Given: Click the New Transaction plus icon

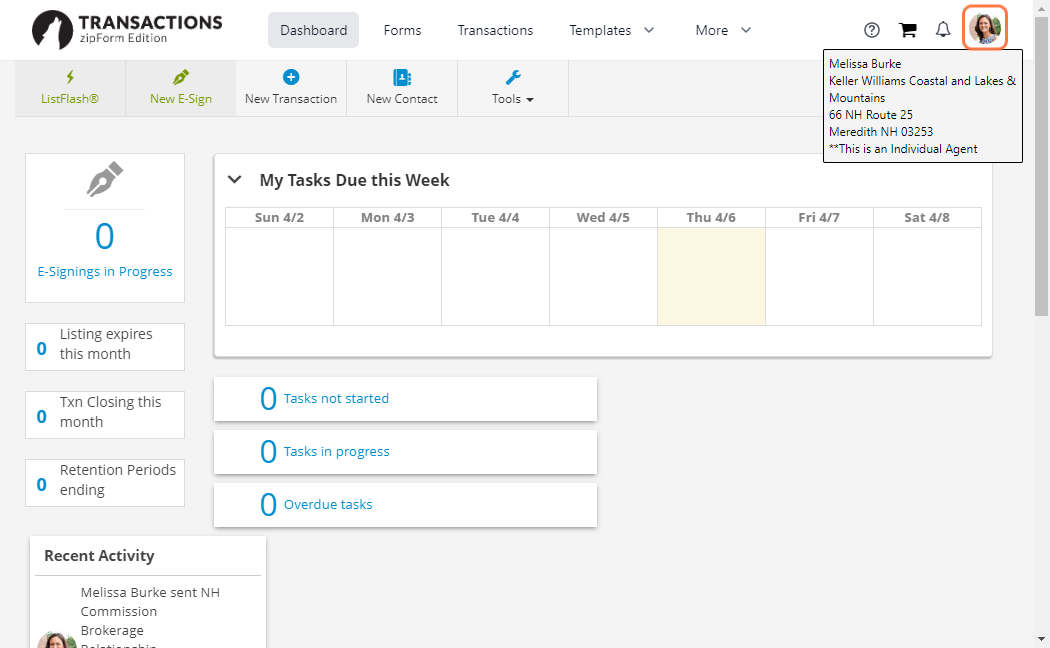Looking at the screenshot, I should pos(291,77).
